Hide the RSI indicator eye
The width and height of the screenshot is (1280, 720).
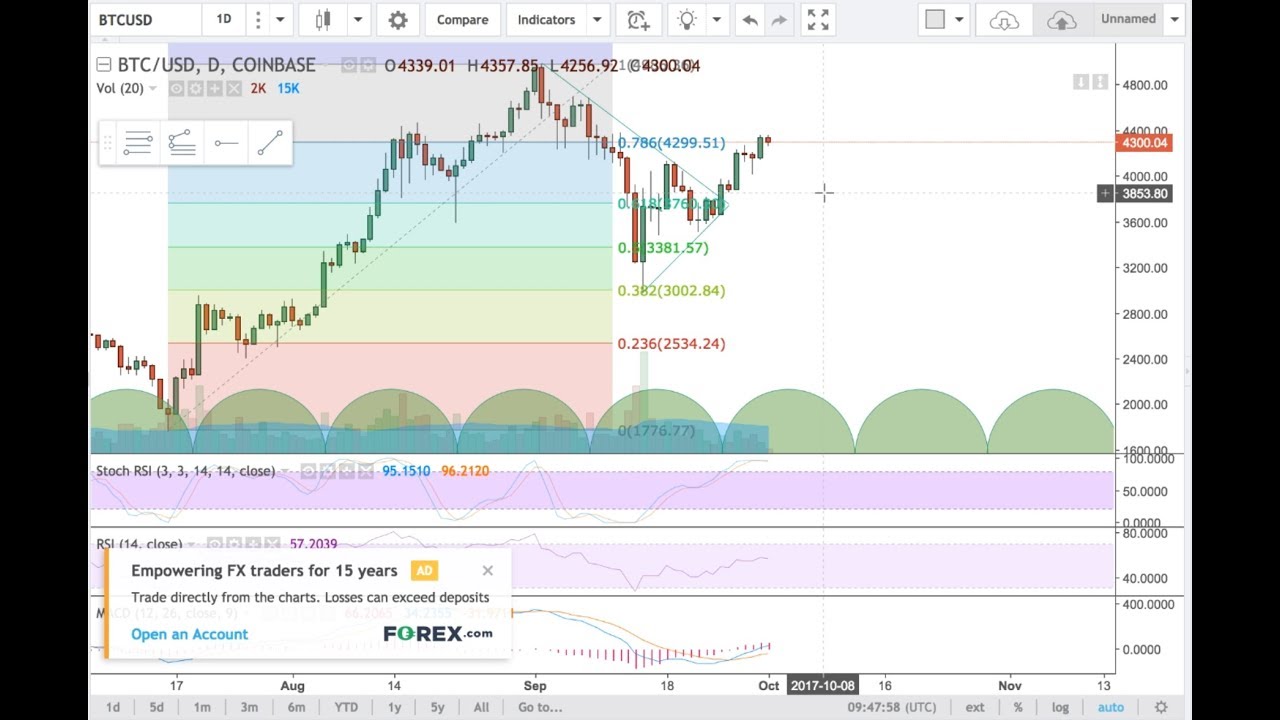coord(215,544)
